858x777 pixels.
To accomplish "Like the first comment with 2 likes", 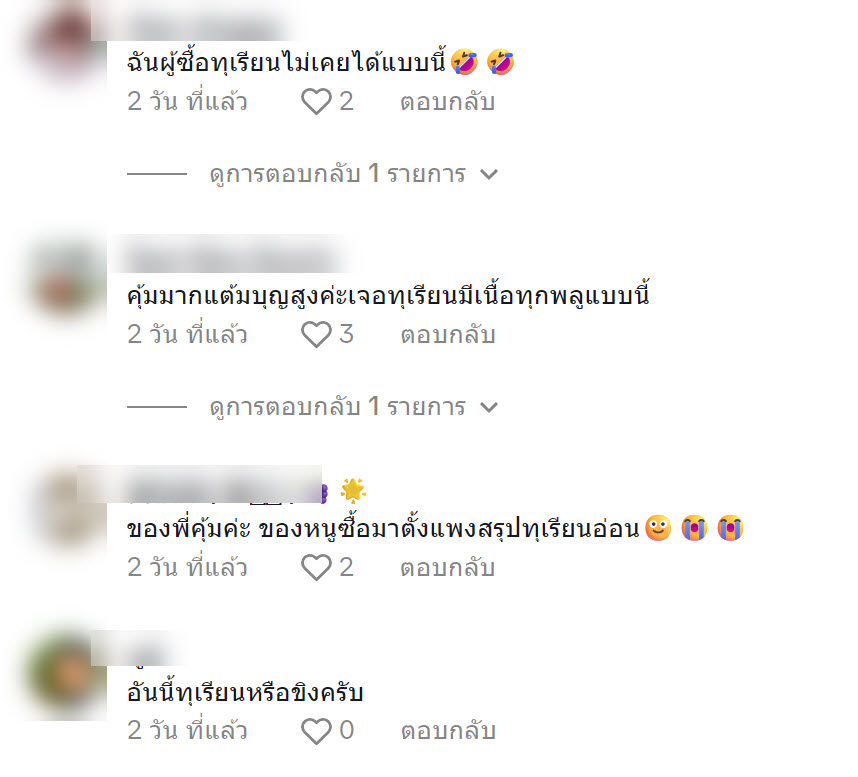I will pyautogui.click(x=316, y=101).
